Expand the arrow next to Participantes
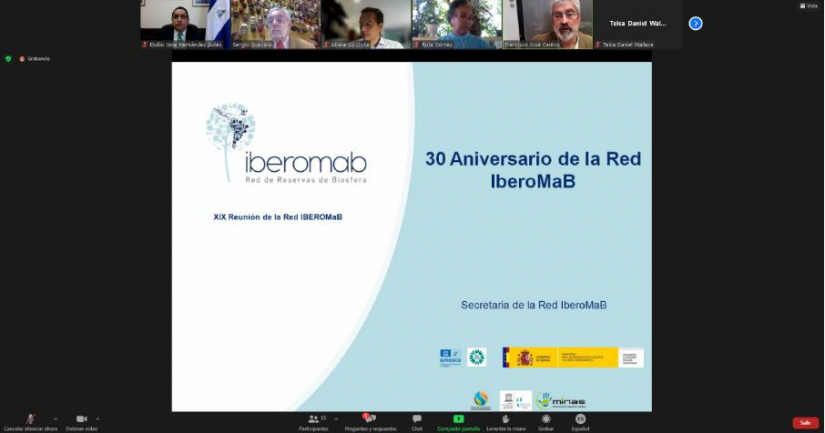Screen dimensions: 825x433 (336, 419)
